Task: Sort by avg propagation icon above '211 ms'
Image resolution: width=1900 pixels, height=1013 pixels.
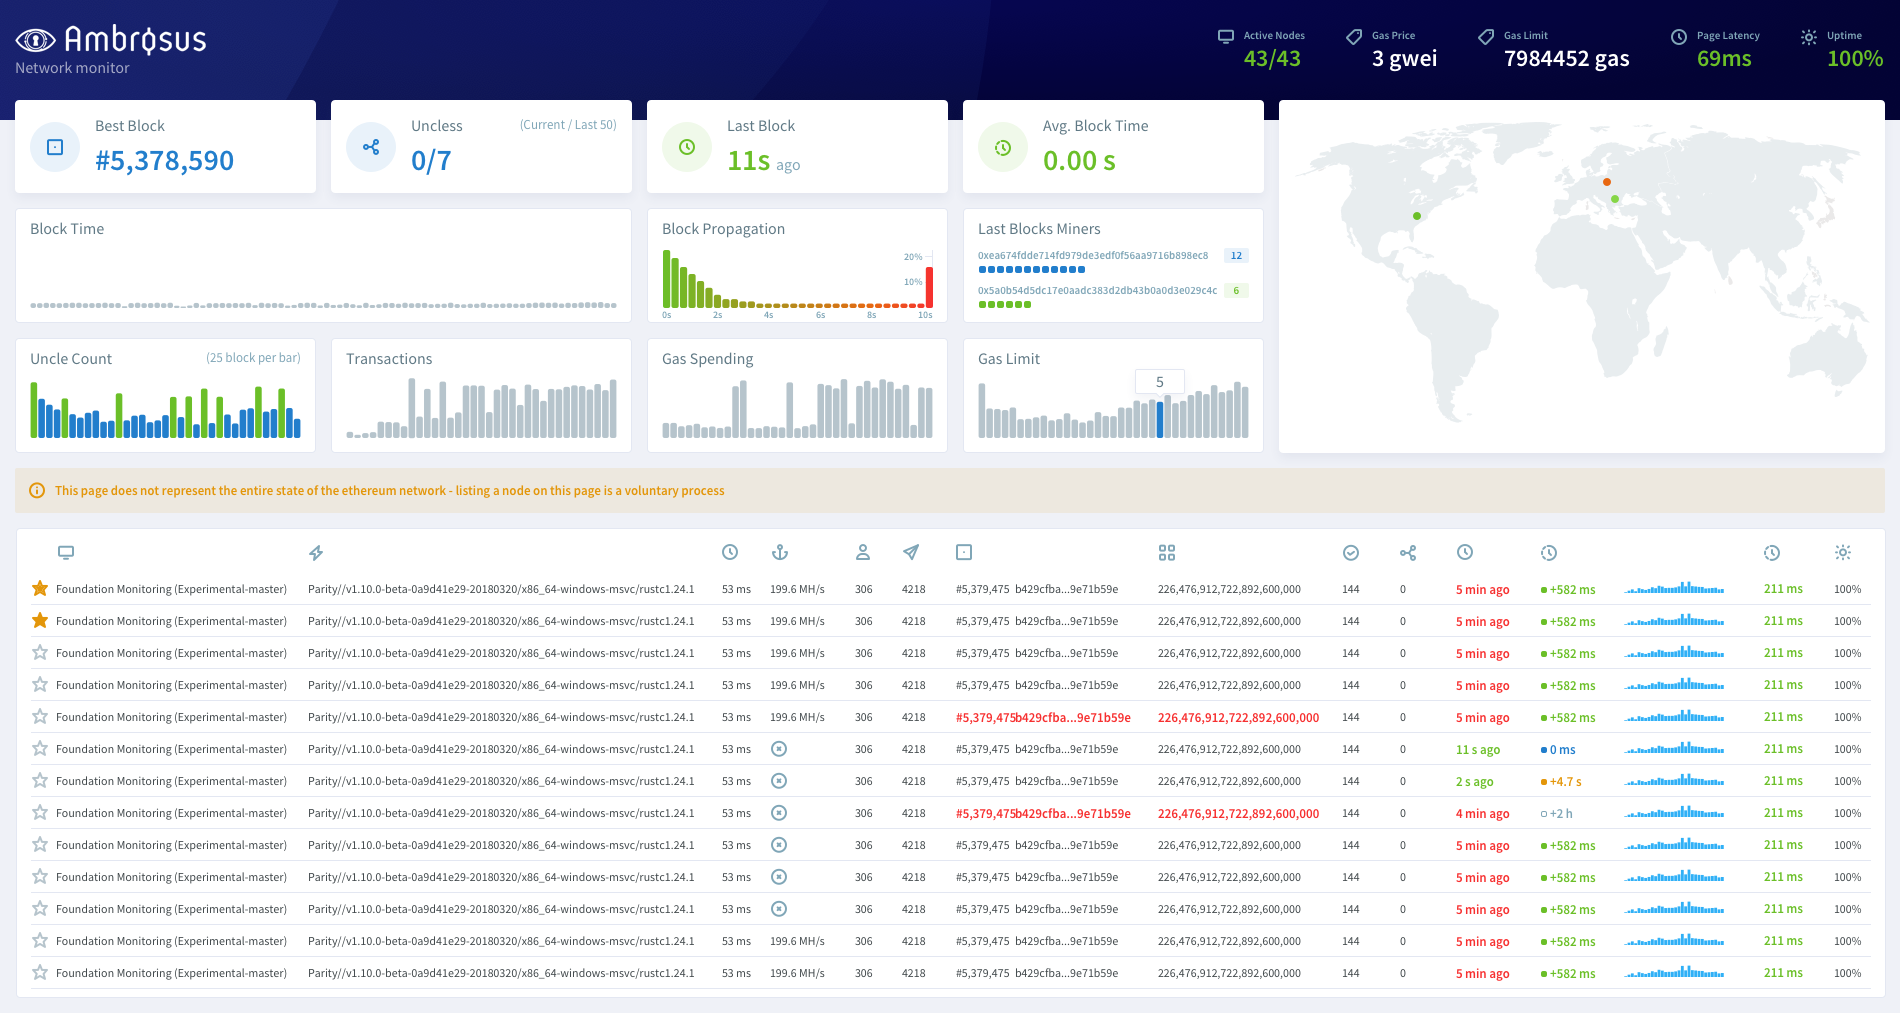Action: [x=1772, y=552]
